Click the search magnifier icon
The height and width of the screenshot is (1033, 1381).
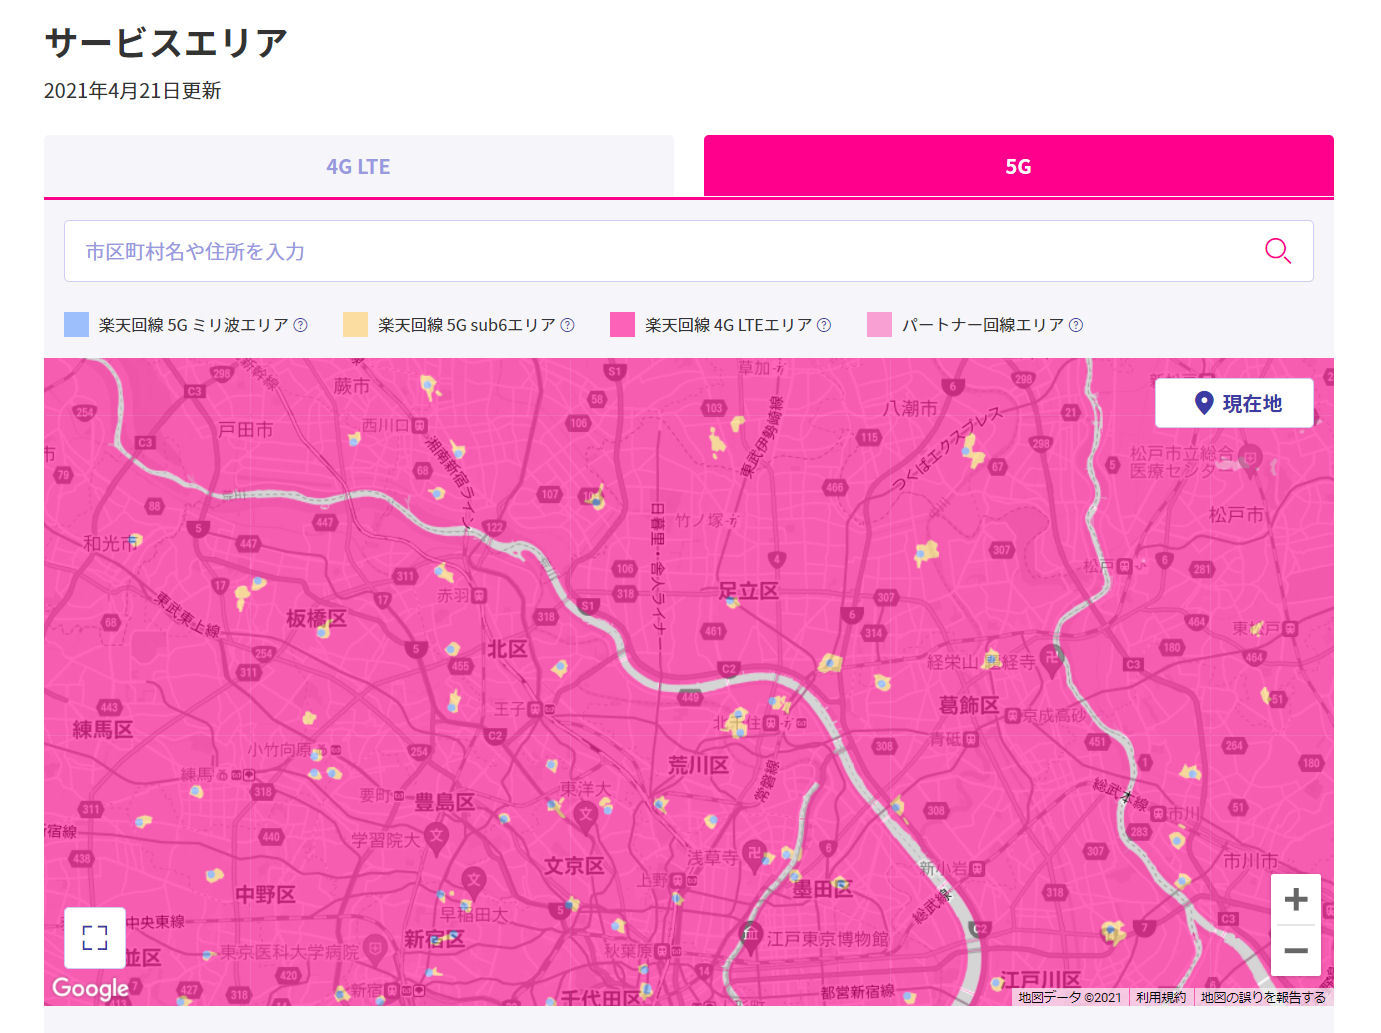1277,251
